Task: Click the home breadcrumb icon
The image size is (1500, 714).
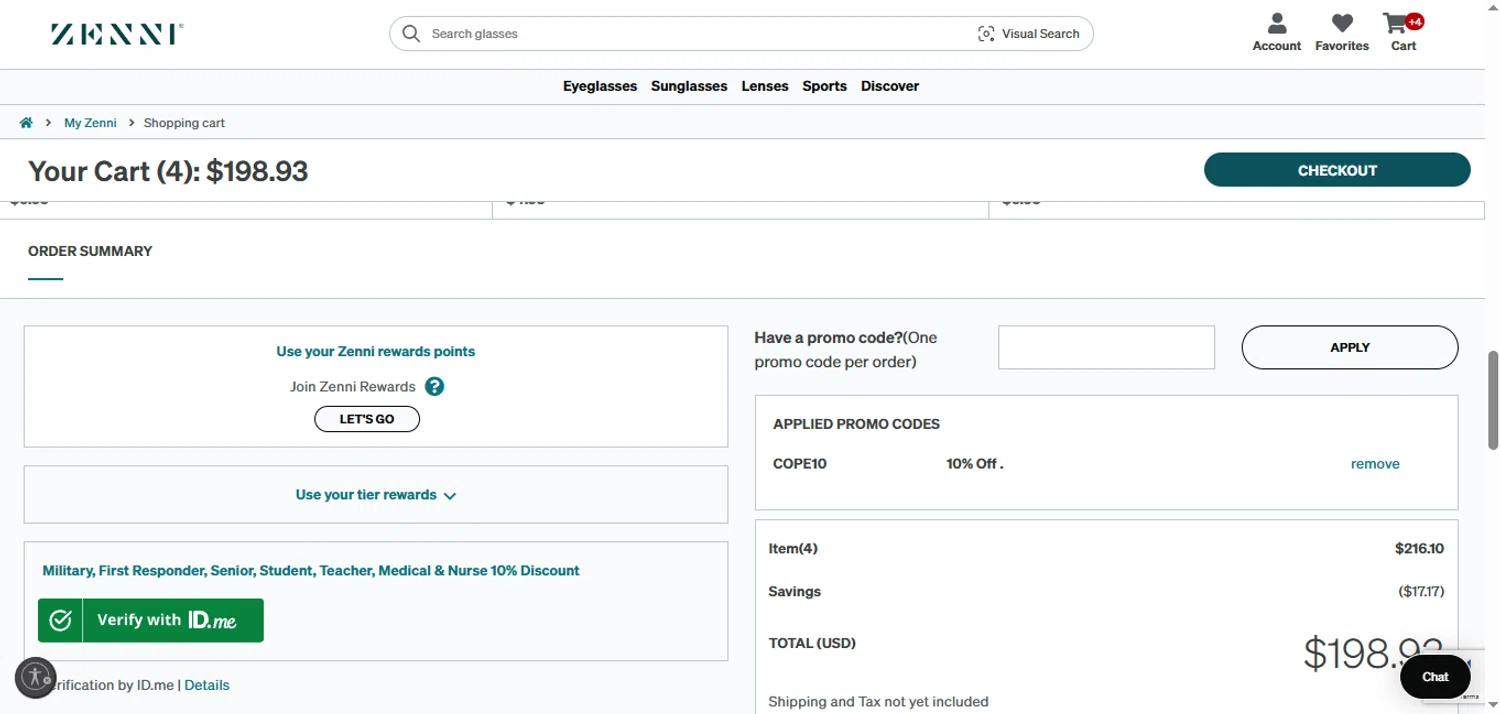Action: pos(26,123)
